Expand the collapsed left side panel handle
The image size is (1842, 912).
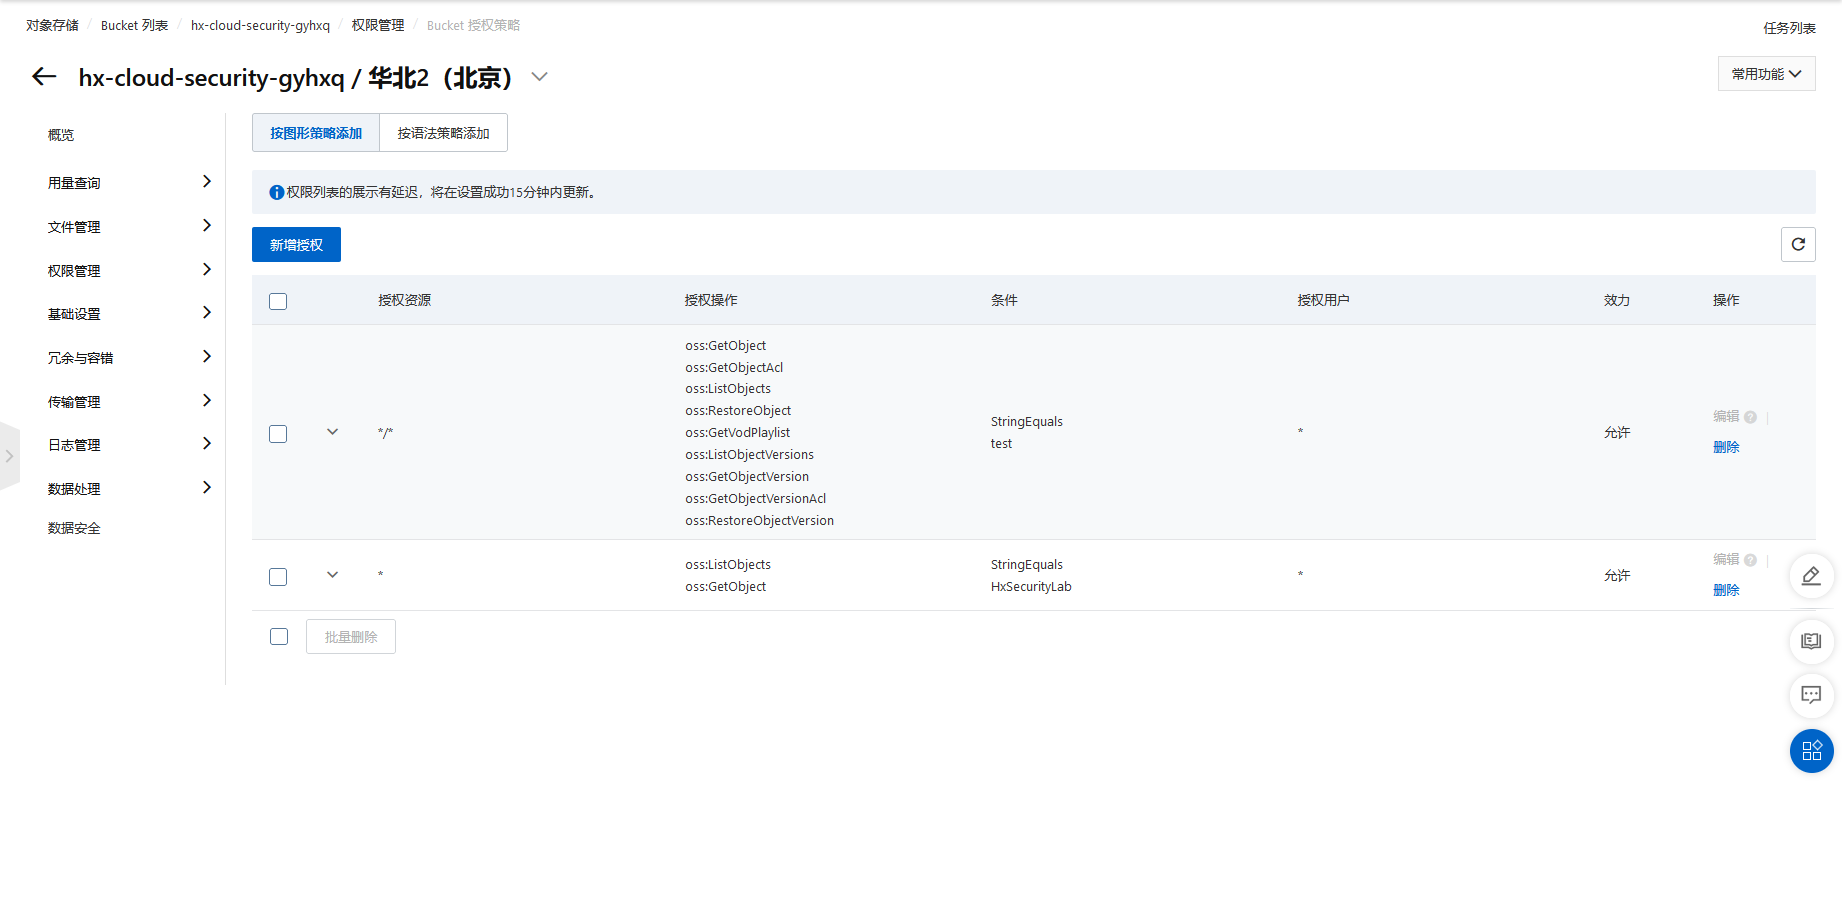[9, 456]
